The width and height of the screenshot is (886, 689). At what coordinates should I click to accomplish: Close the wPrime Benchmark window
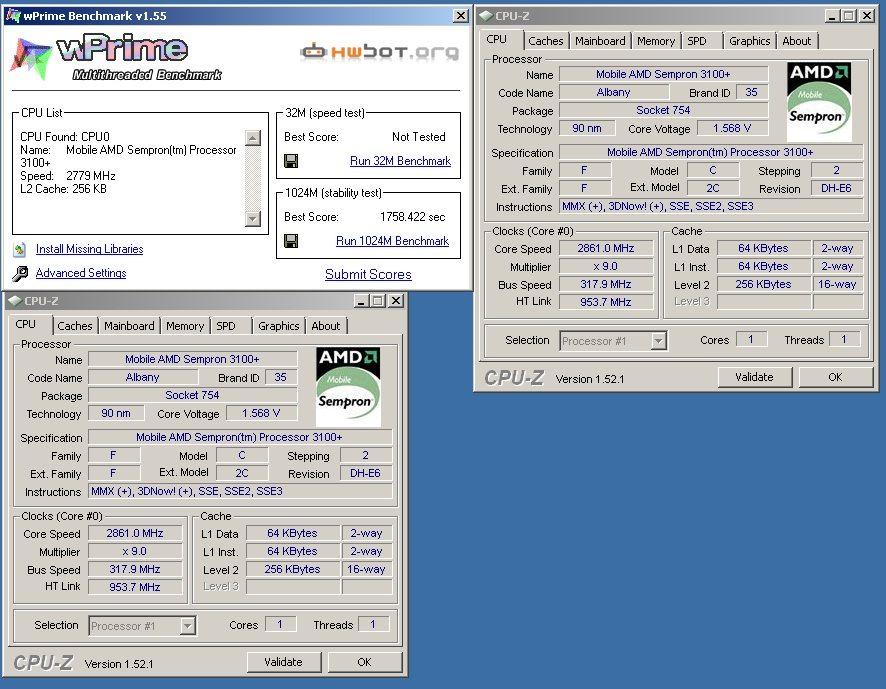(461, 16)
